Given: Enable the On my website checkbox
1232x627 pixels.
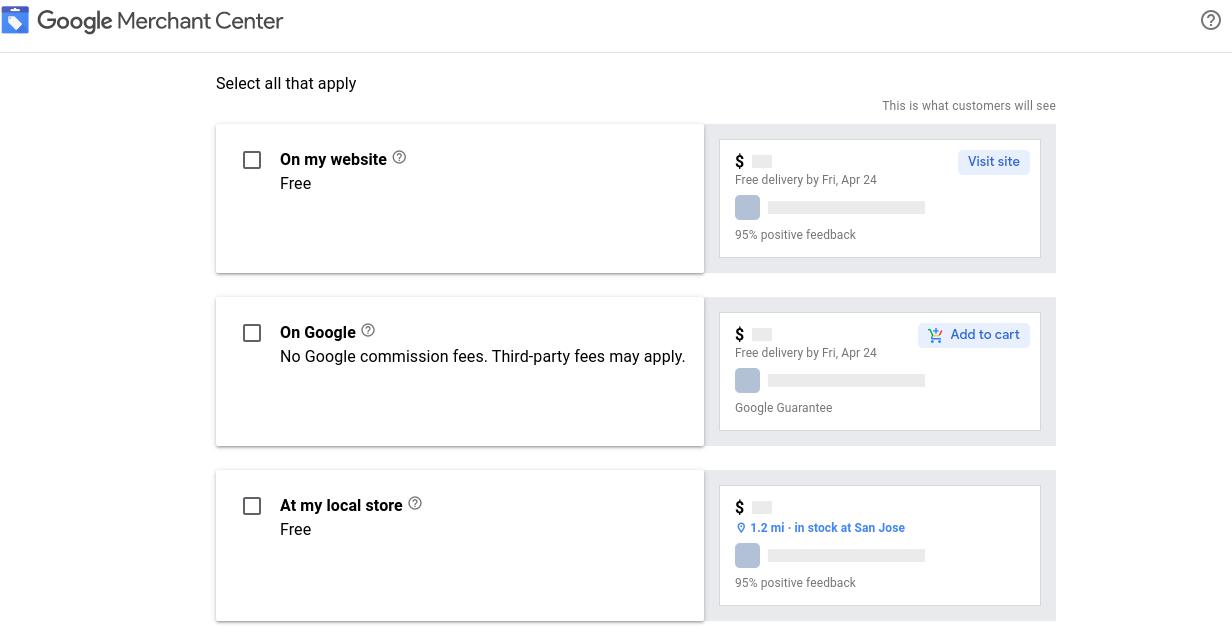Looking at the screenshot, I should coord(252,160).
